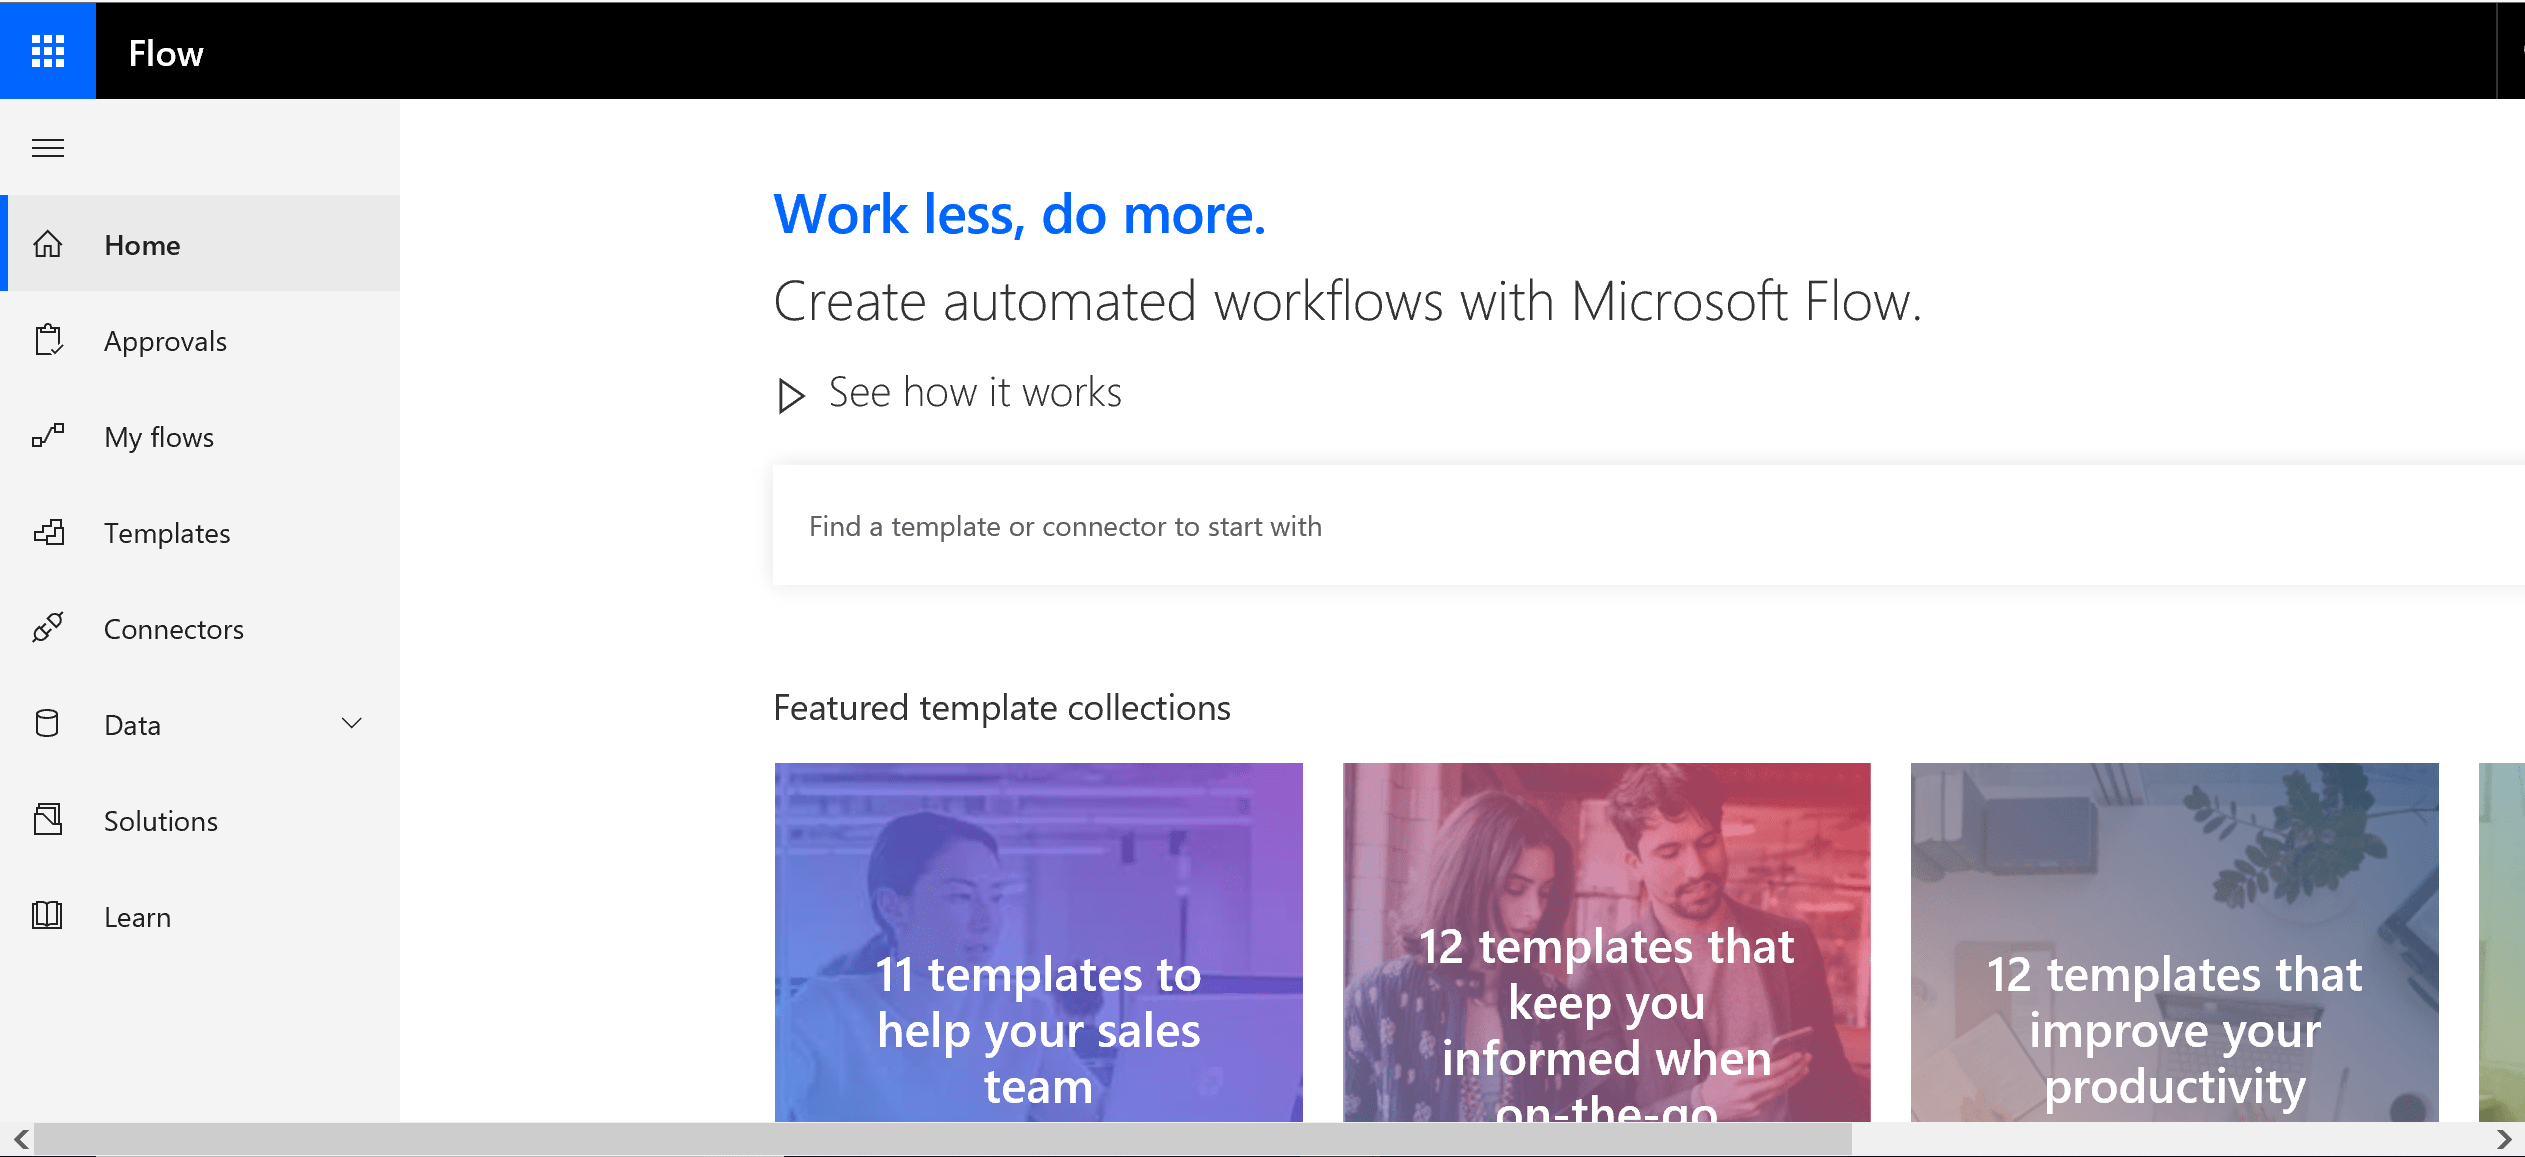Viewport: 2525px width, 1157px height.
Task: Collapse the sidebar with hamburger icon
Action: point(48,149)
